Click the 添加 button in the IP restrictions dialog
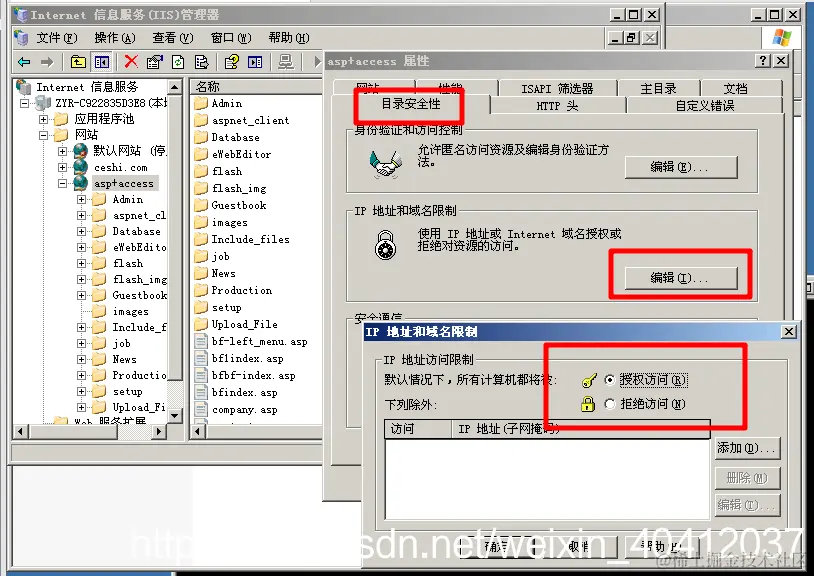Image resolution: width=814 pixels, height=576 pixels. click(748, 449)
